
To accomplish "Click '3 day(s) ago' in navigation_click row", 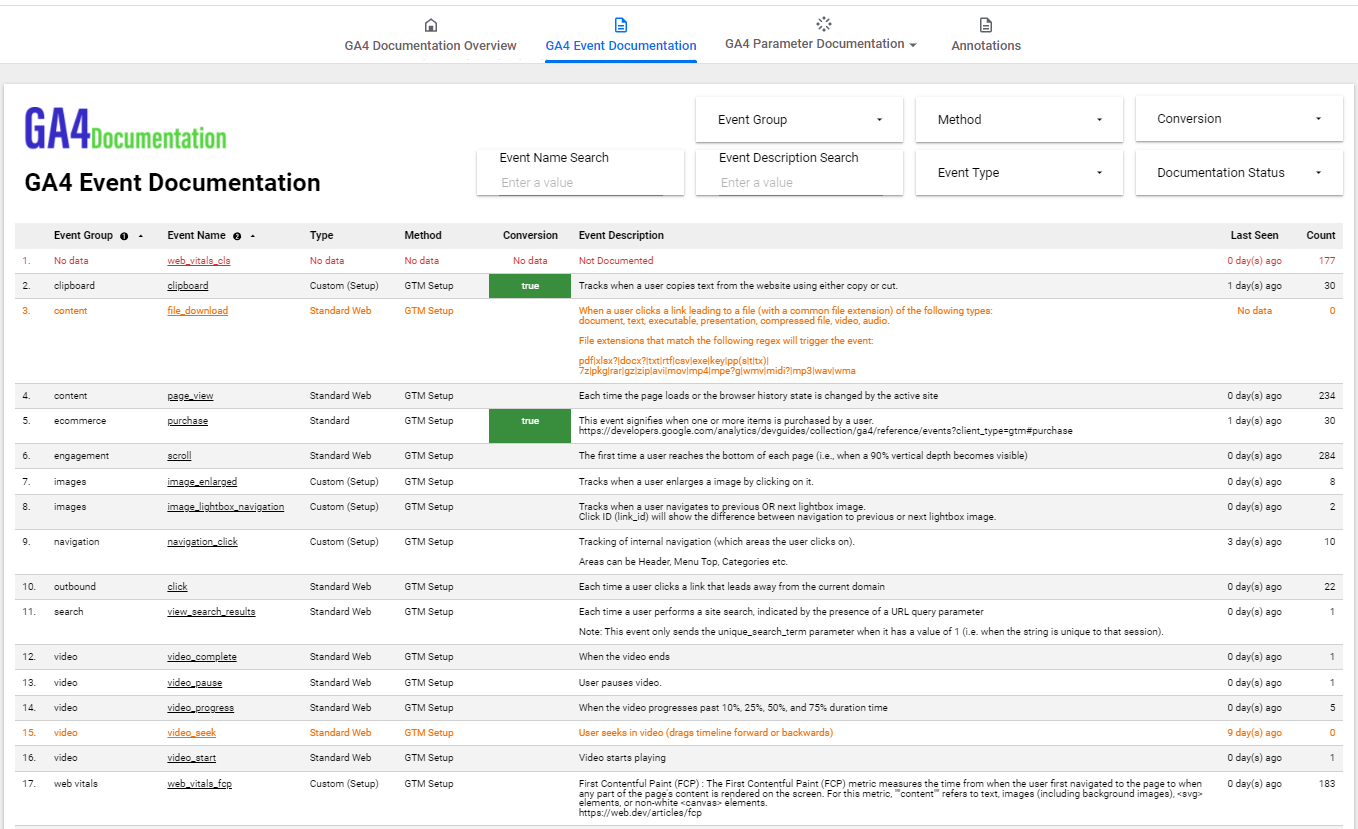I will (x=1254, y=542).
